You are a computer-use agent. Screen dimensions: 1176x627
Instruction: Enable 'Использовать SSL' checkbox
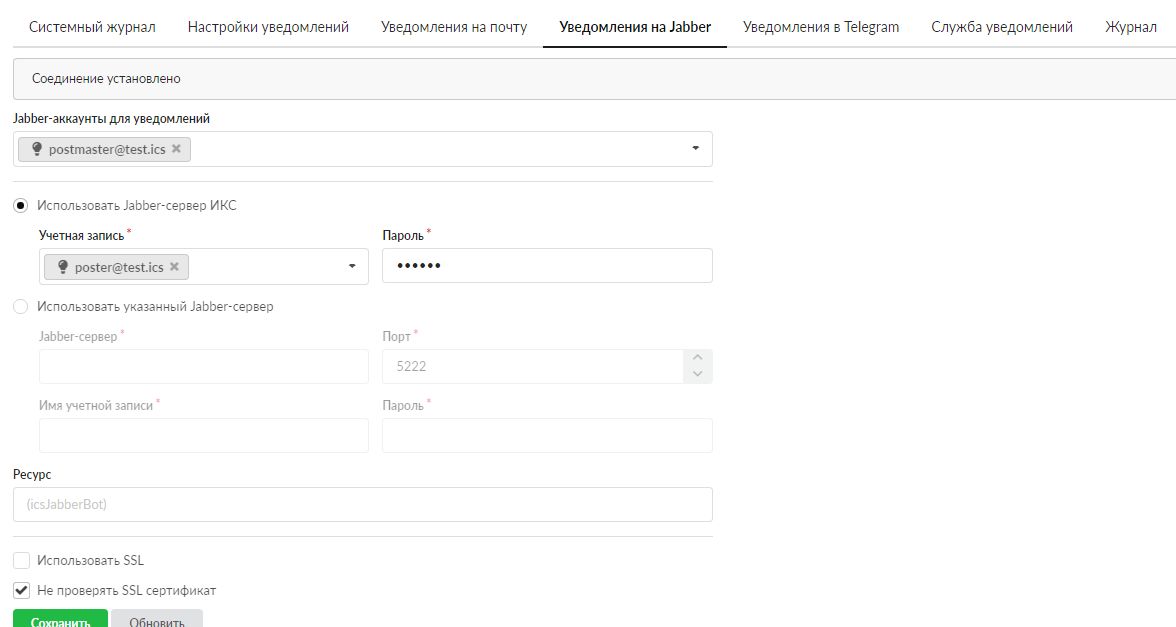(21, 560)
